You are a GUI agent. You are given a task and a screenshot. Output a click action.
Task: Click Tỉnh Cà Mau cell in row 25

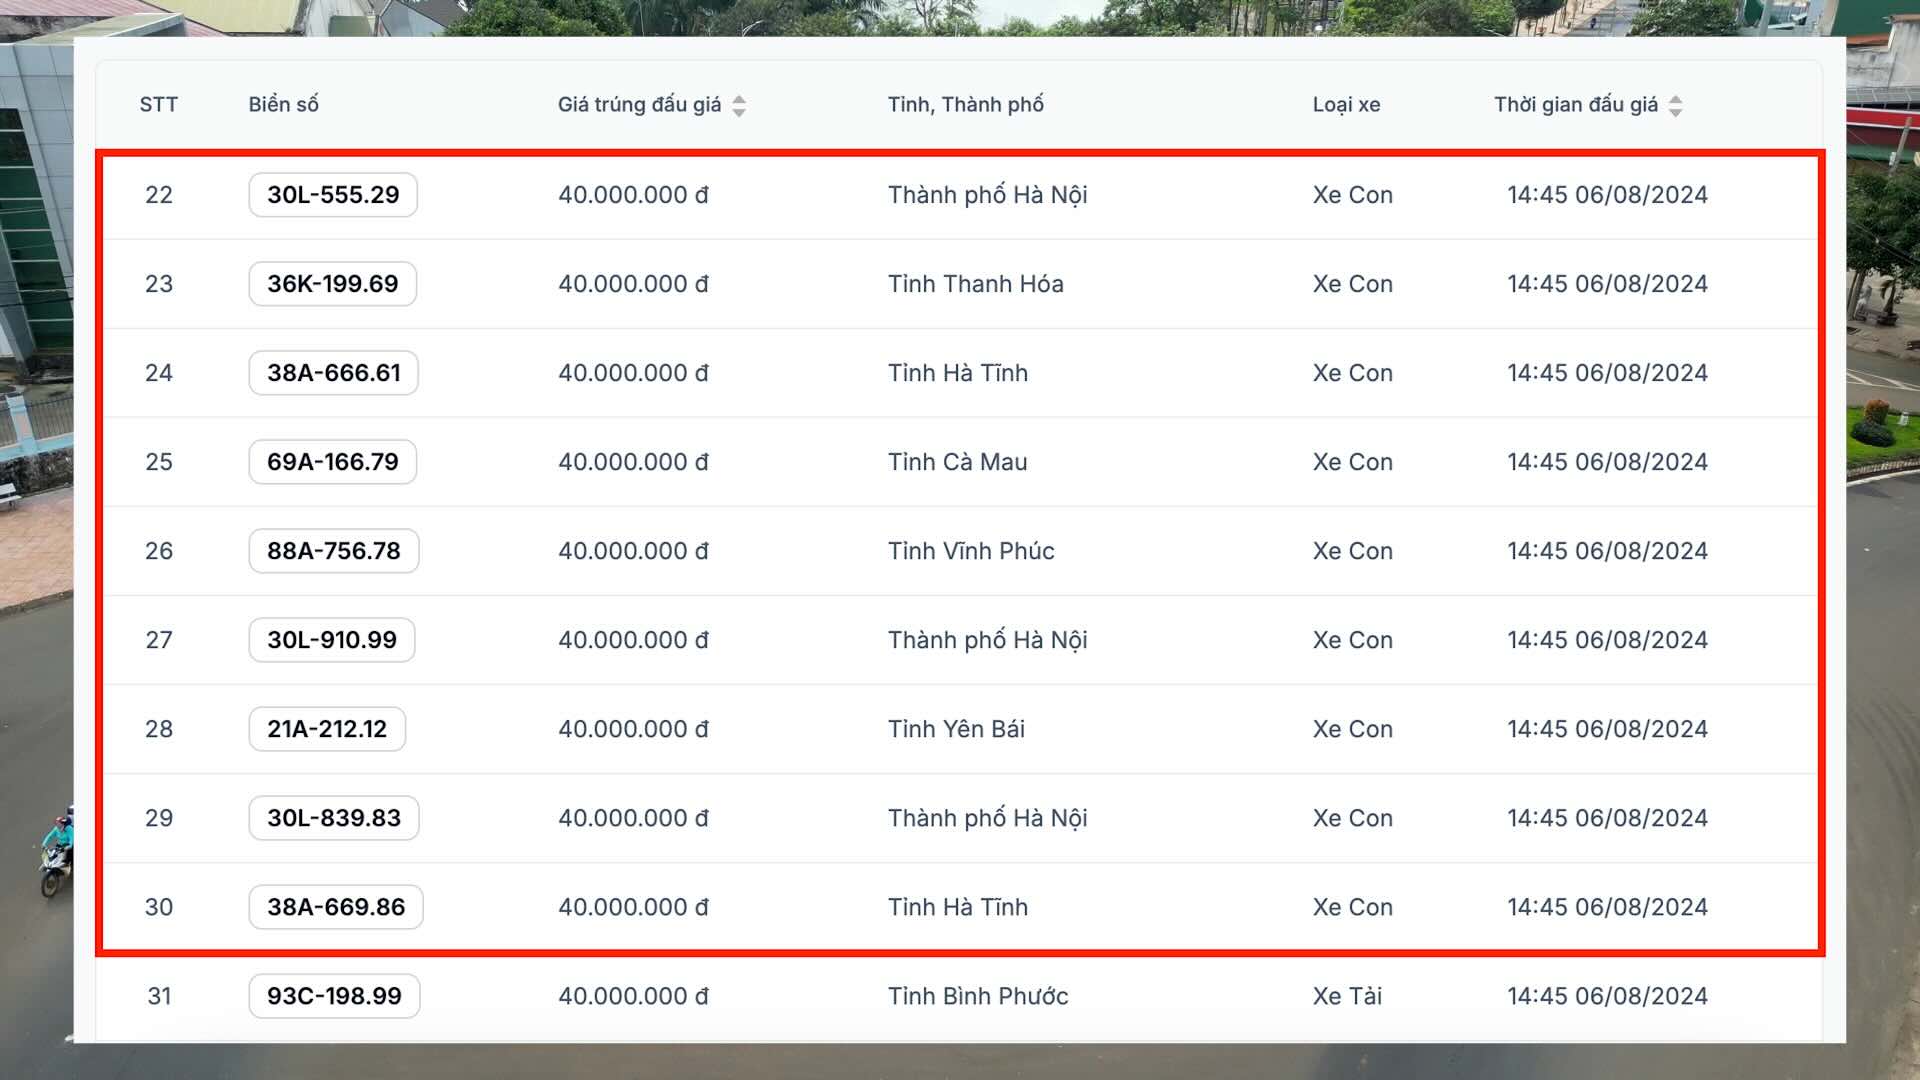pyautogui.click(x=957, y=462)
